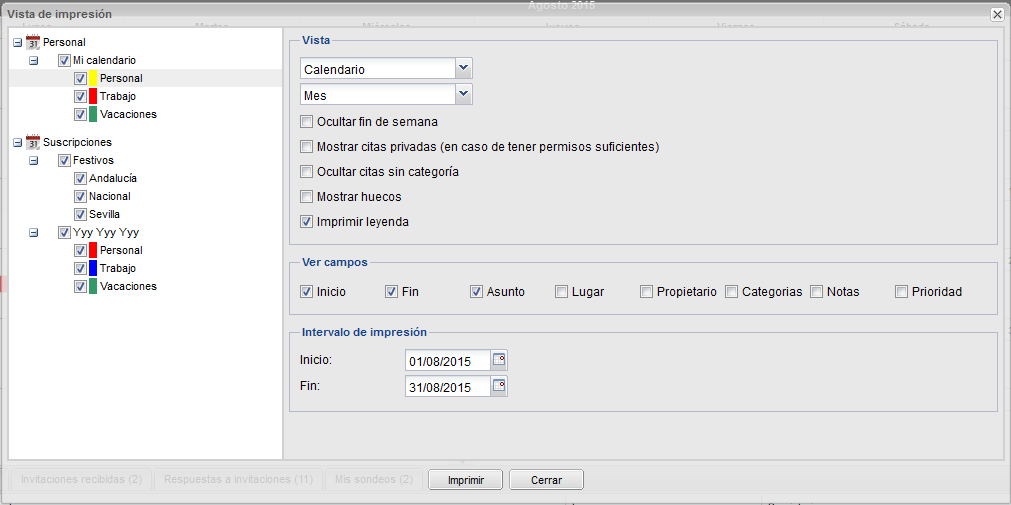Click green Vacaciones swatch under Yyy Yyy Yyy
Screen dimensions: 1011x505
[93, 286]
